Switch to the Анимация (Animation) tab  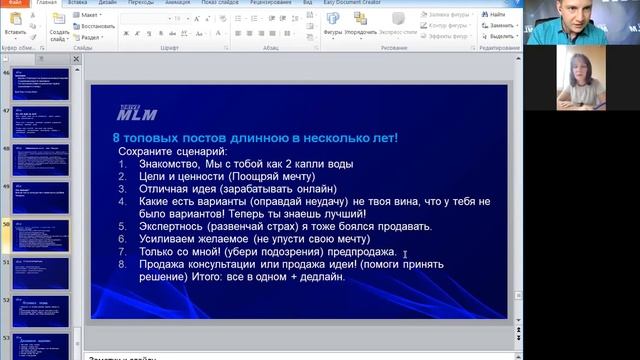click(178, 2)
